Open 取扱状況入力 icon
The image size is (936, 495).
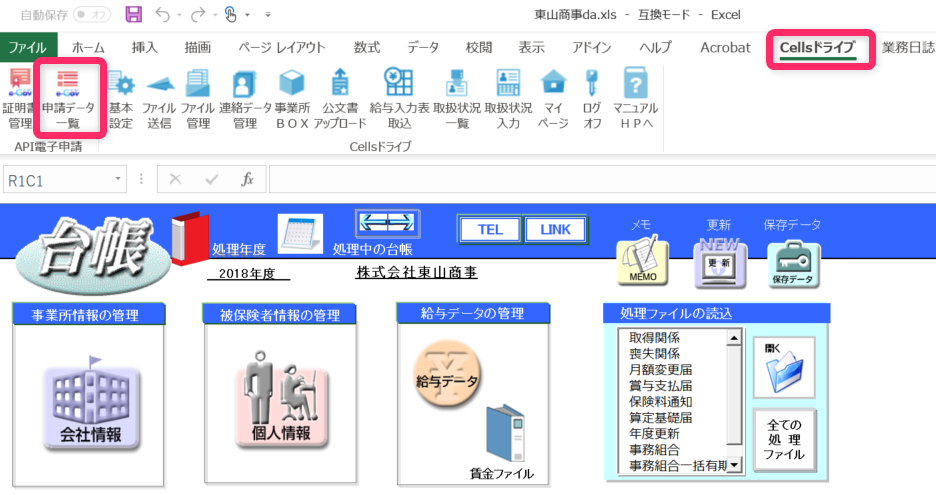pos(508,99)
